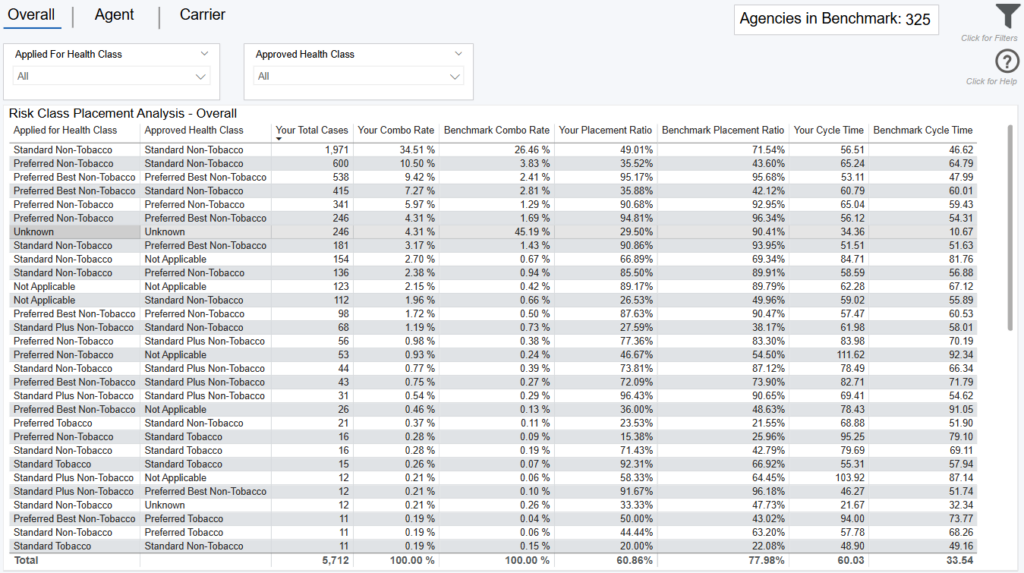
Task: Select the highlighted Unknown row cell
Action: 74,231
